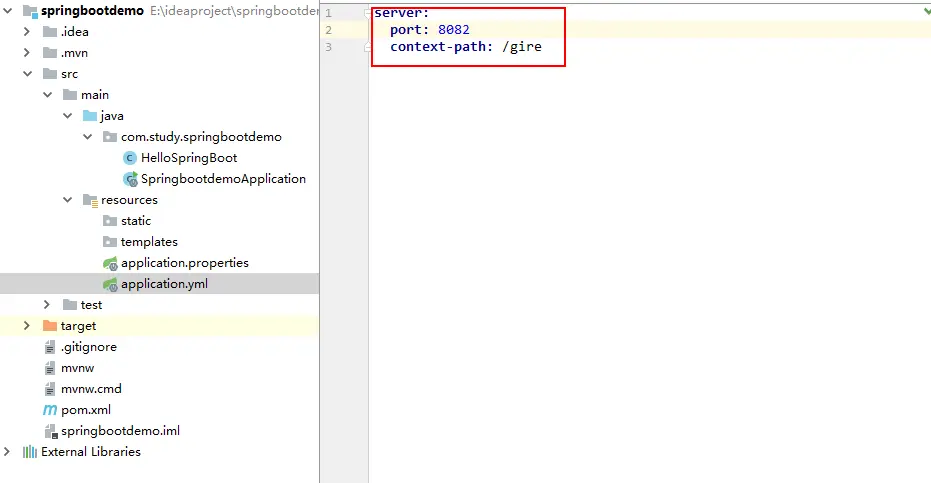This screenshot has height=483, width=931.
Task: Open the .gitignore file
Action: (x=88, y=347)
